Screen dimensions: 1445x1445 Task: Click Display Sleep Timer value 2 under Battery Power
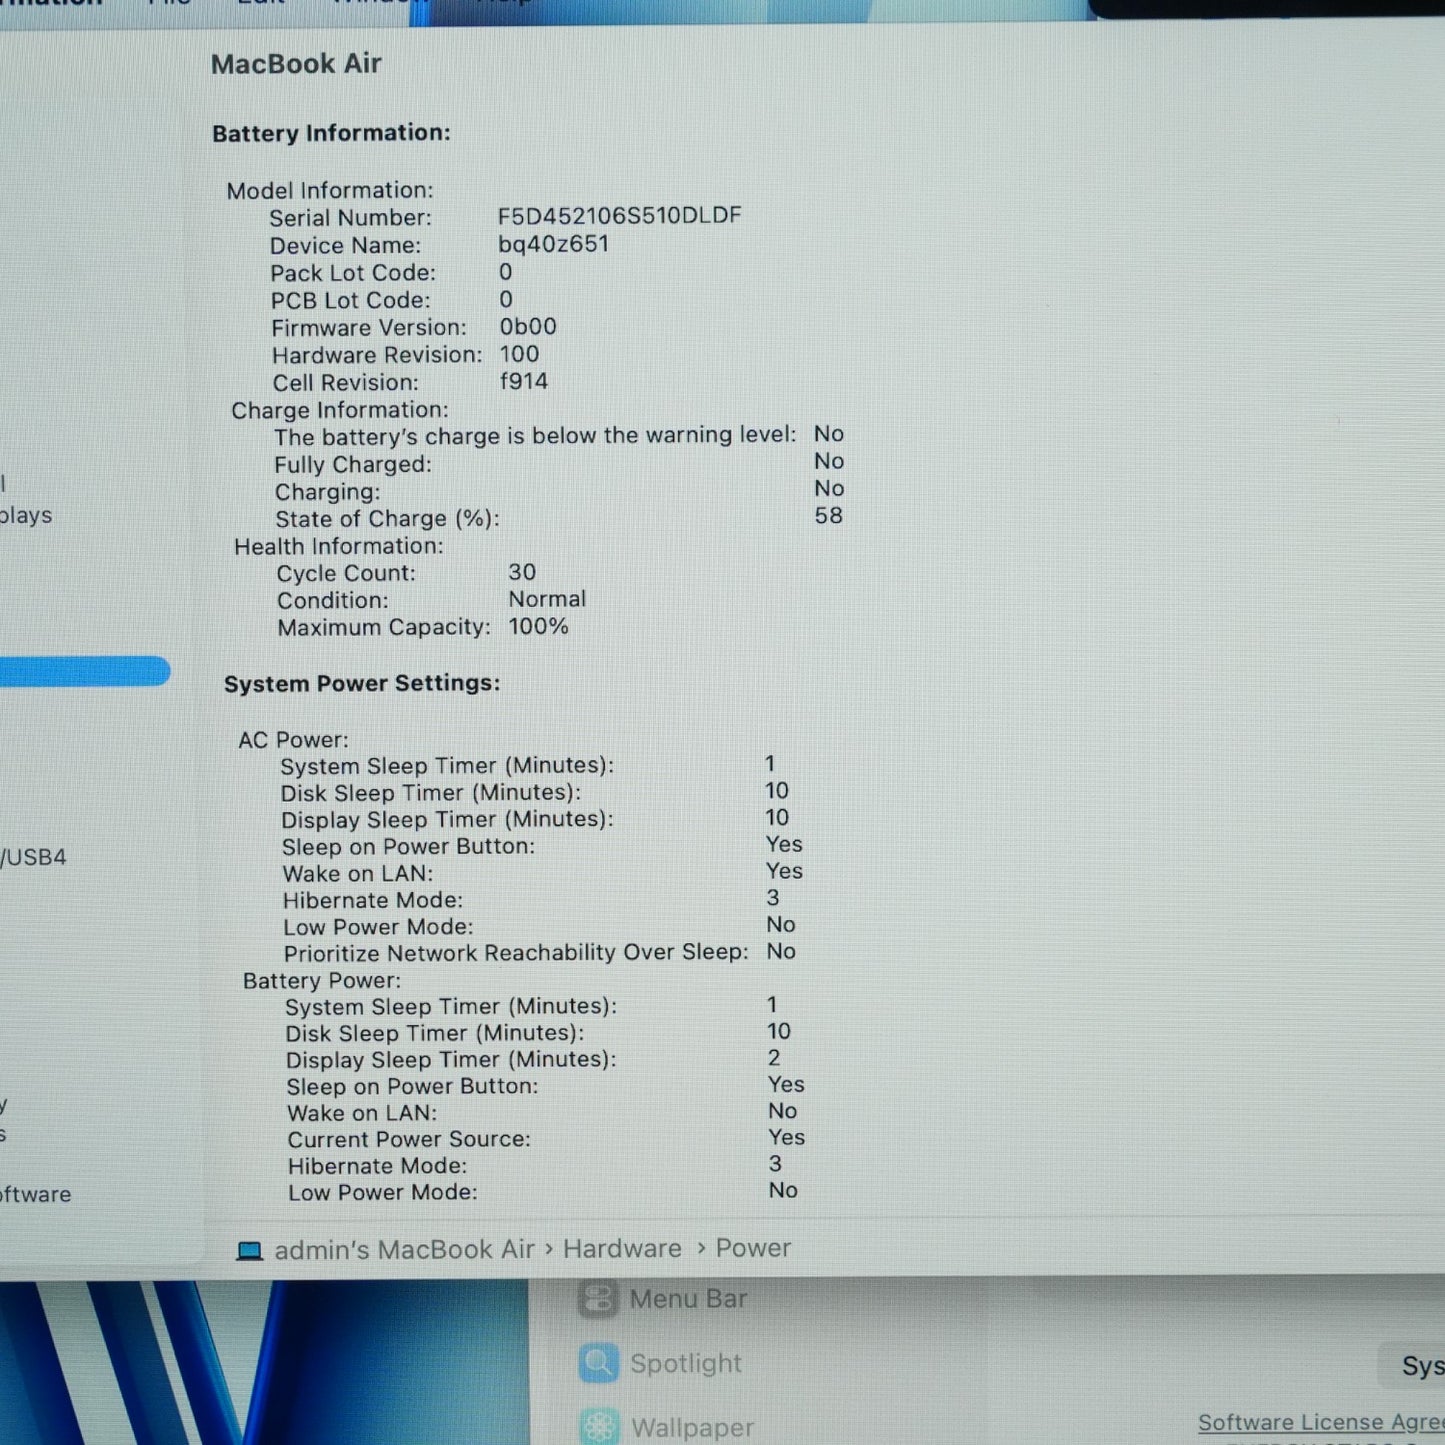(774, 1057)
